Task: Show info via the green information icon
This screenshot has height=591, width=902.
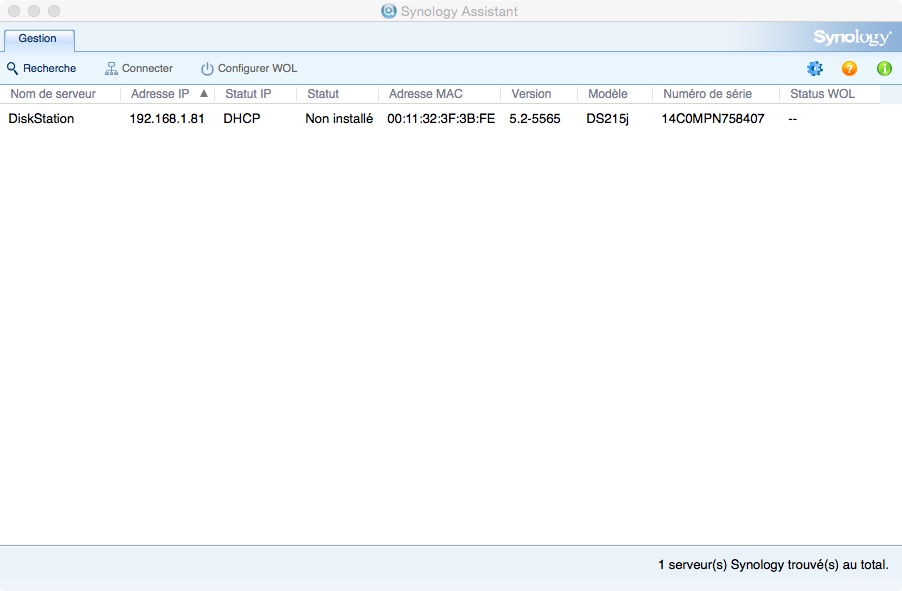Action: click(x=884, y=68)
